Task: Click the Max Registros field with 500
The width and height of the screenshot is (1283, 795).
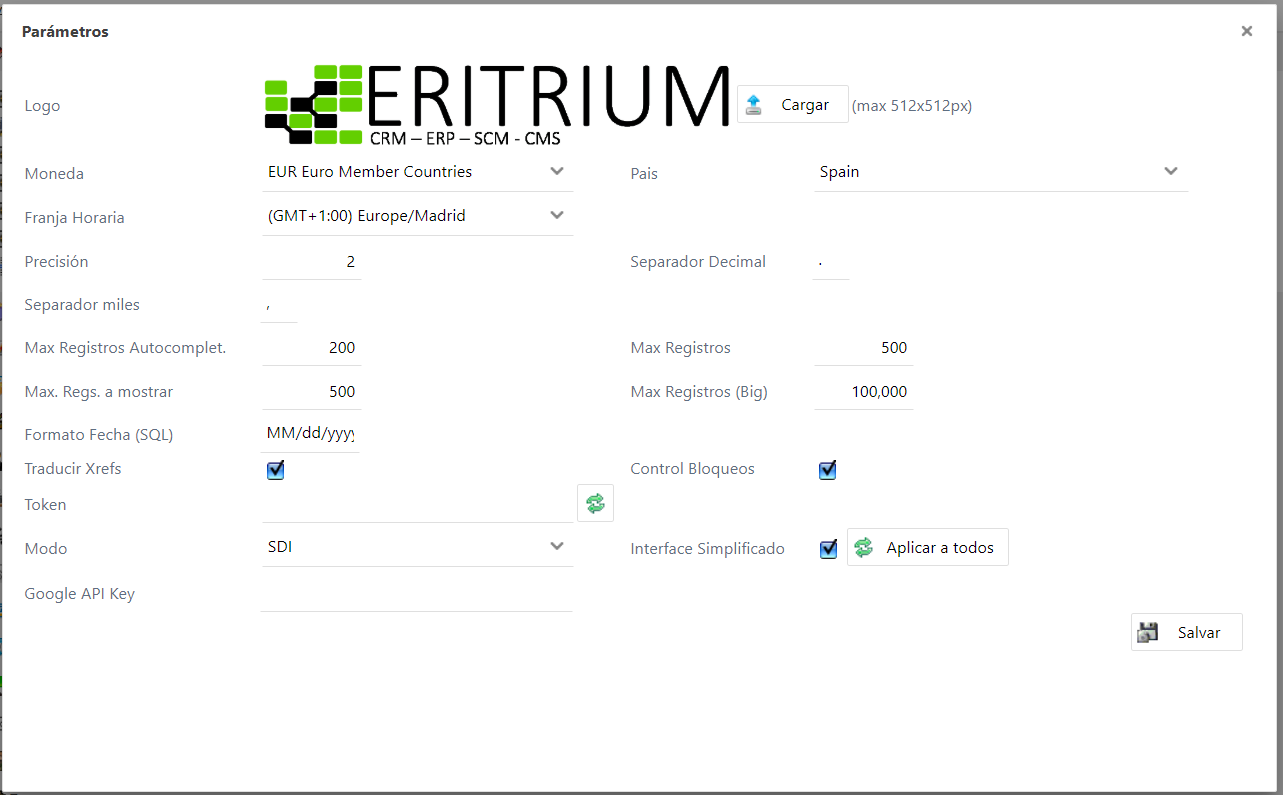Action: tap(864, 348)
